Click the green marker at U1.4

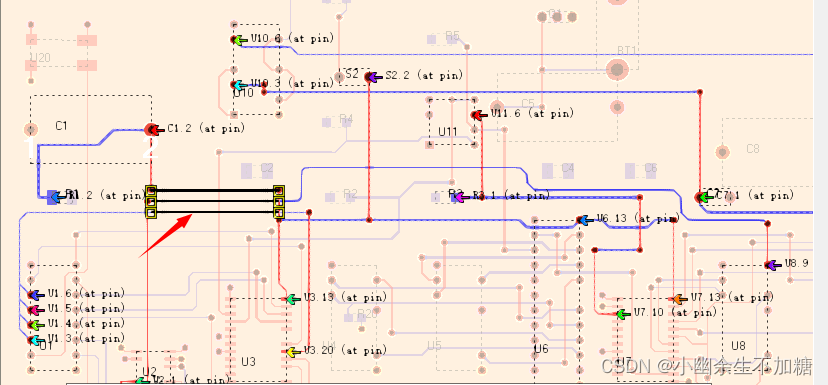[36, 324]
